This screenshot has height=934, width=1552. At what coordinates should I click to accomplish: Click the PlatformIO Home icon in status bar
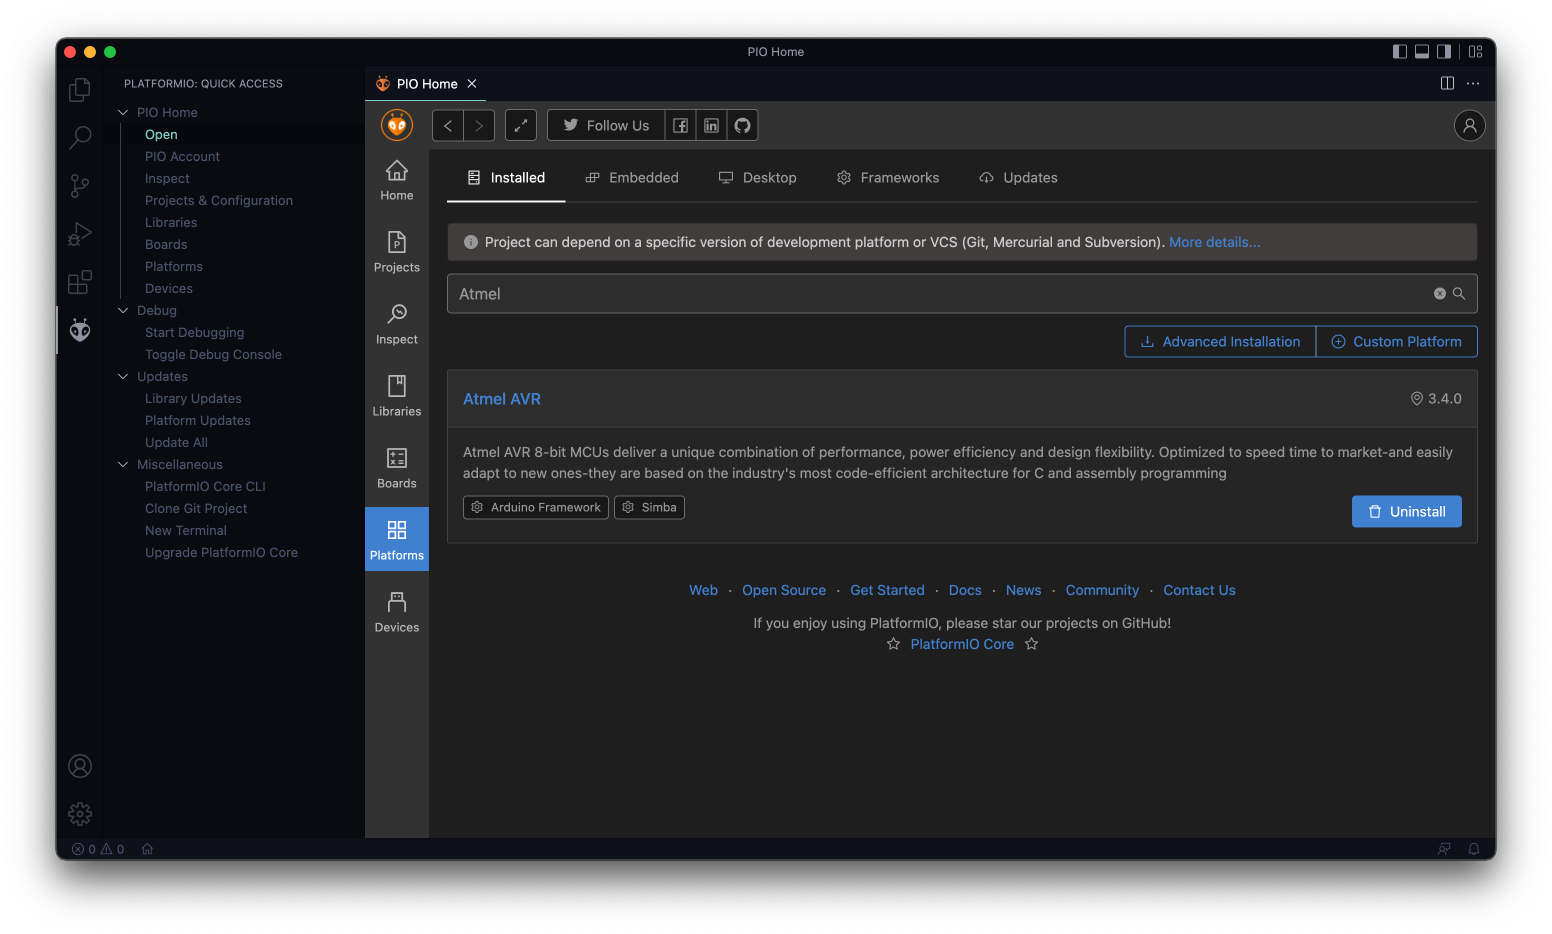tap(147, 849)
